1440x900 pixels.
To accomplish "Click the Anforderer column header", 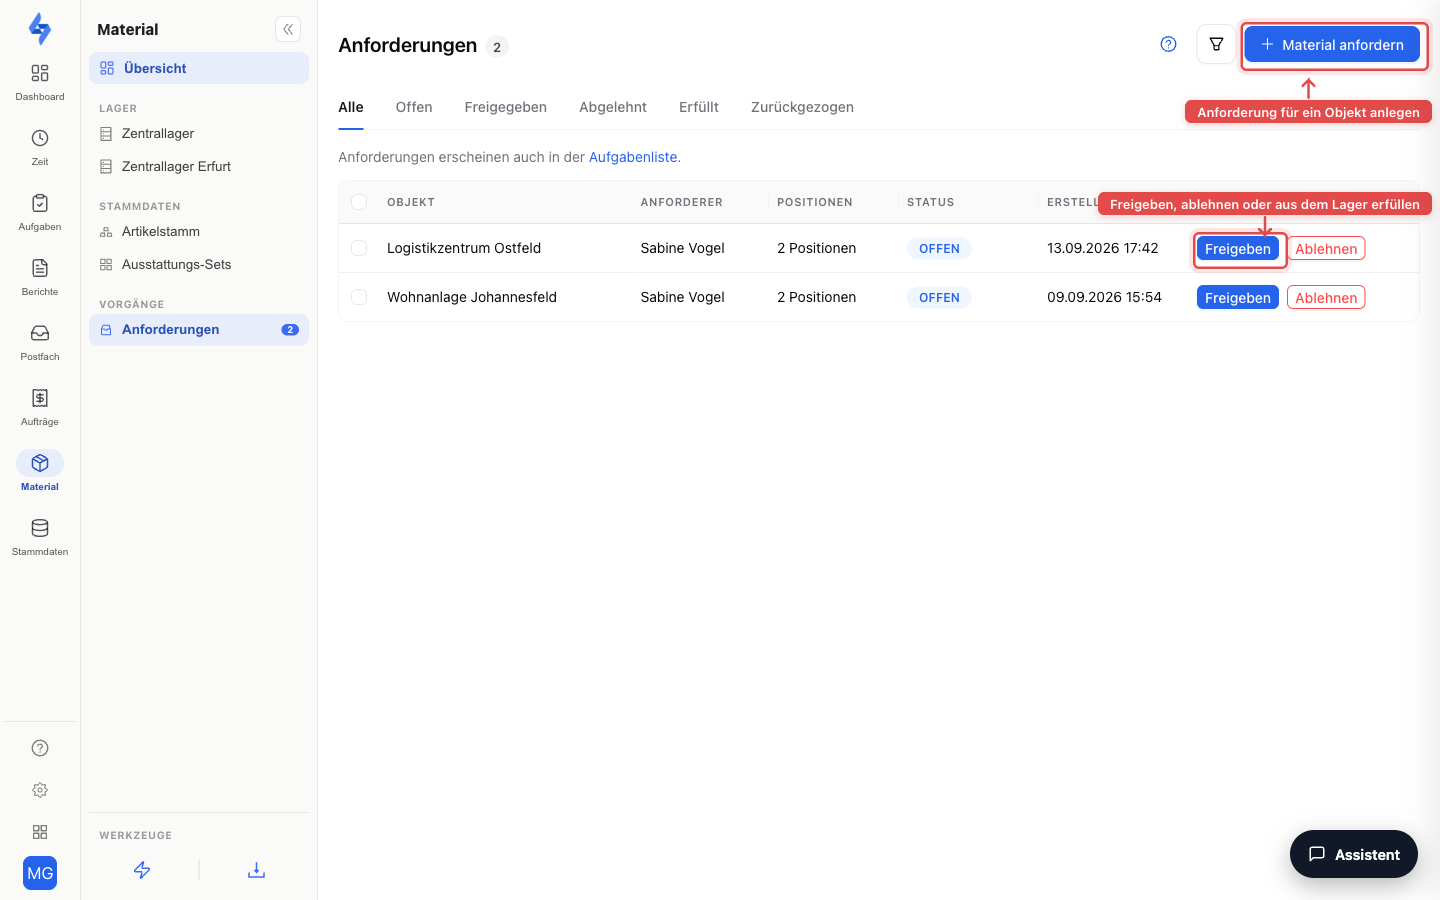I will click(x=682, y=202).
